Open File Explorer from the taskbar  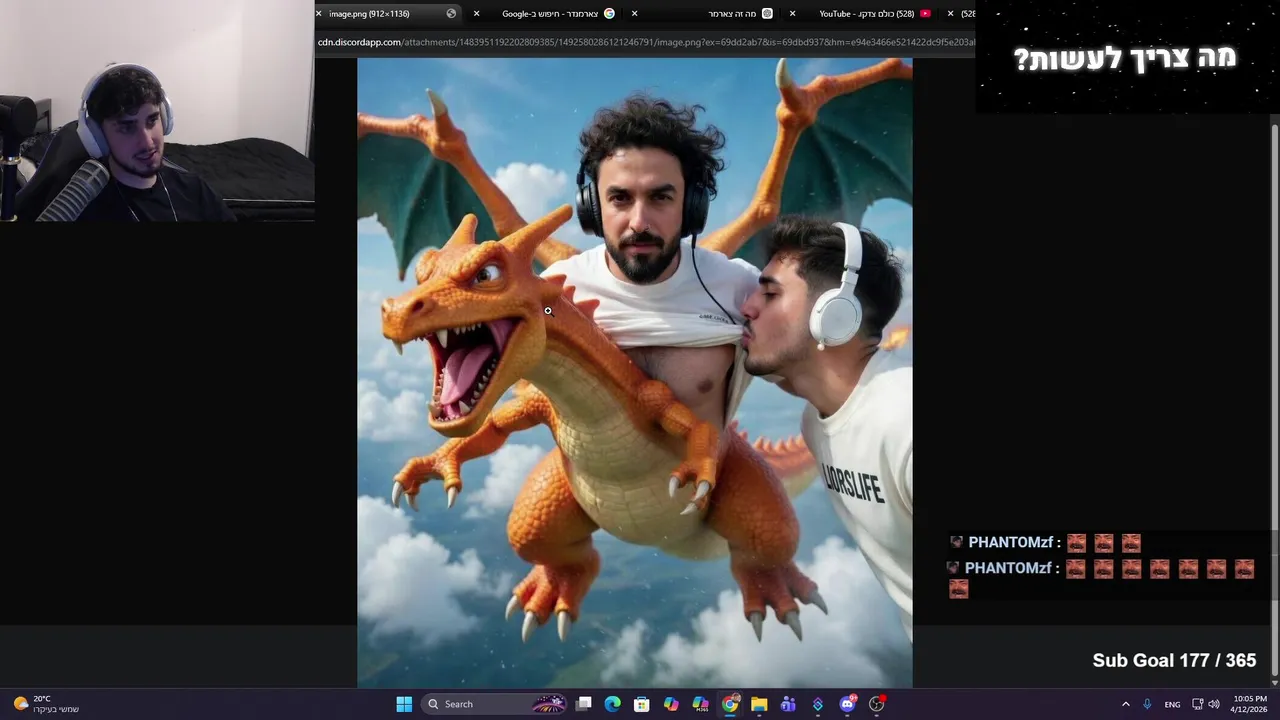coord(759,704)
